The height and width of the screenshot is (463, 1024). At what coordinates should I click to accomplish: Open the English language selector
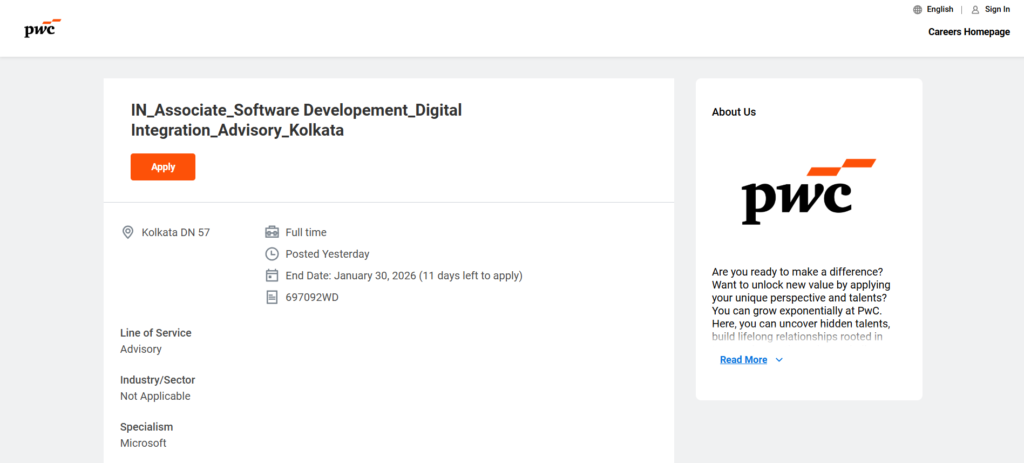coord(939,9)
